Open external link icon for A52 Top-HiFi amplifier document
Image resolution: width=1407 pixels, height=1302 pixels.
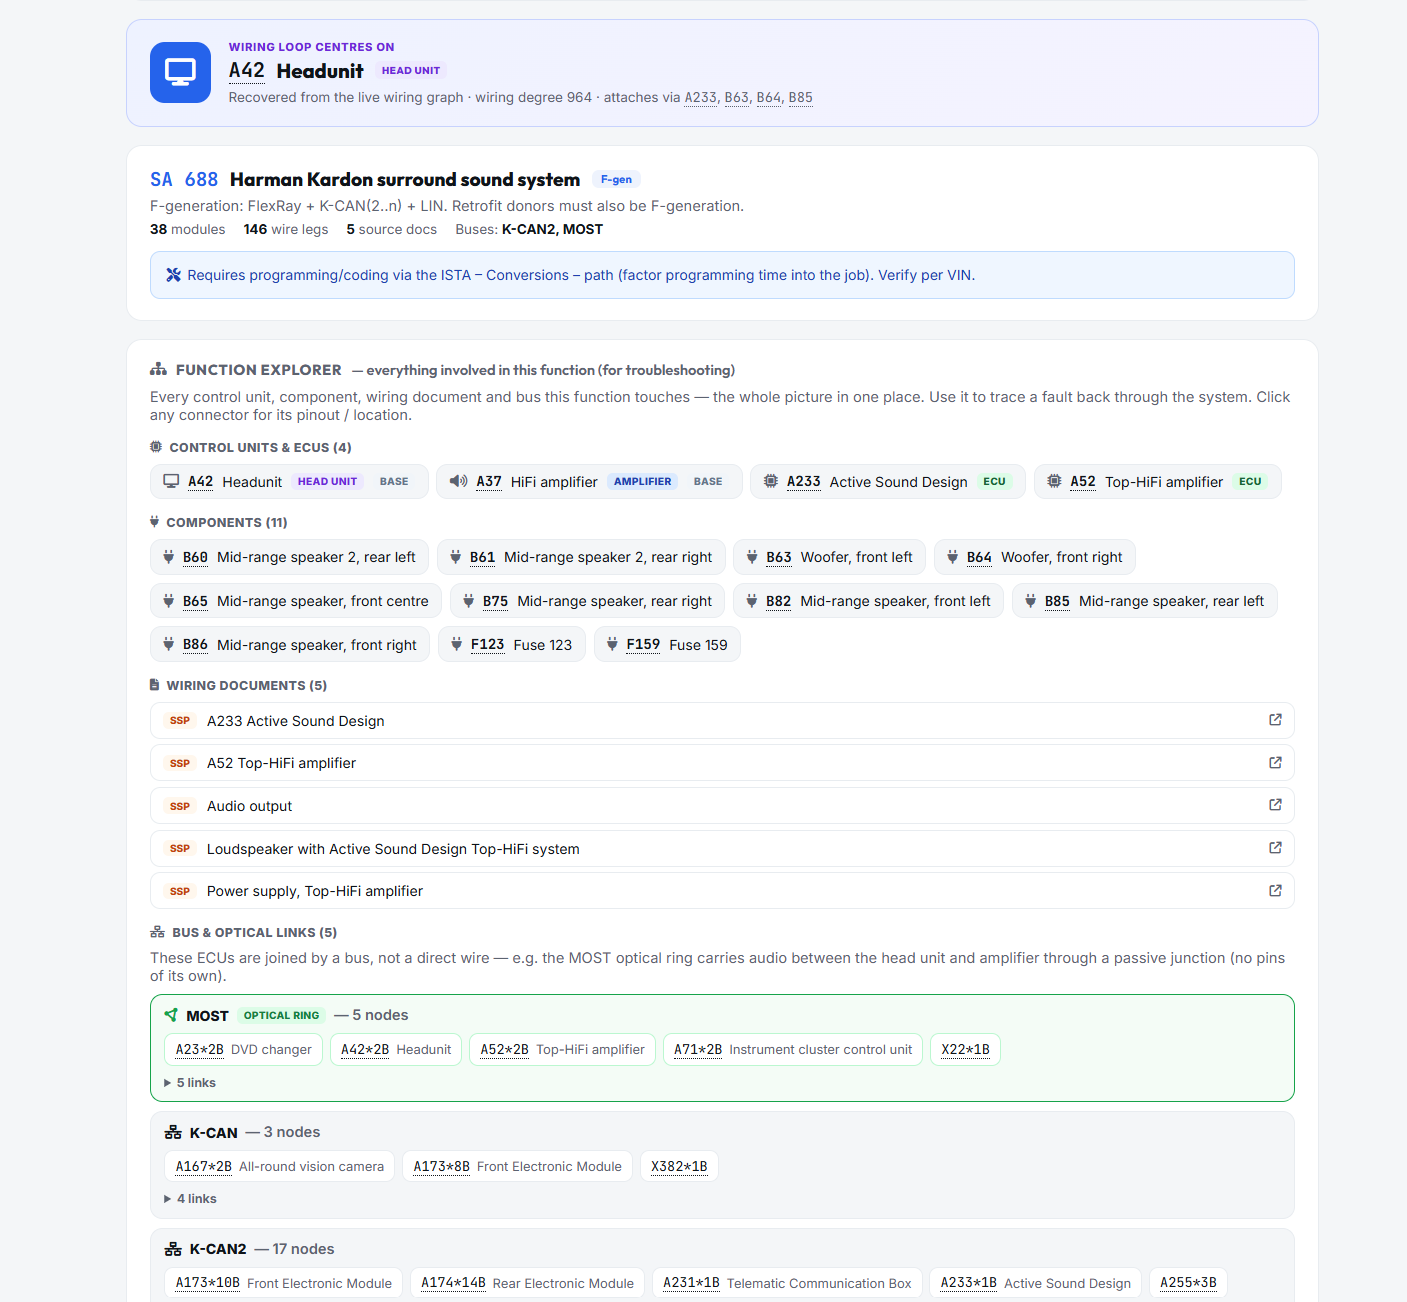pos(1275,763)
